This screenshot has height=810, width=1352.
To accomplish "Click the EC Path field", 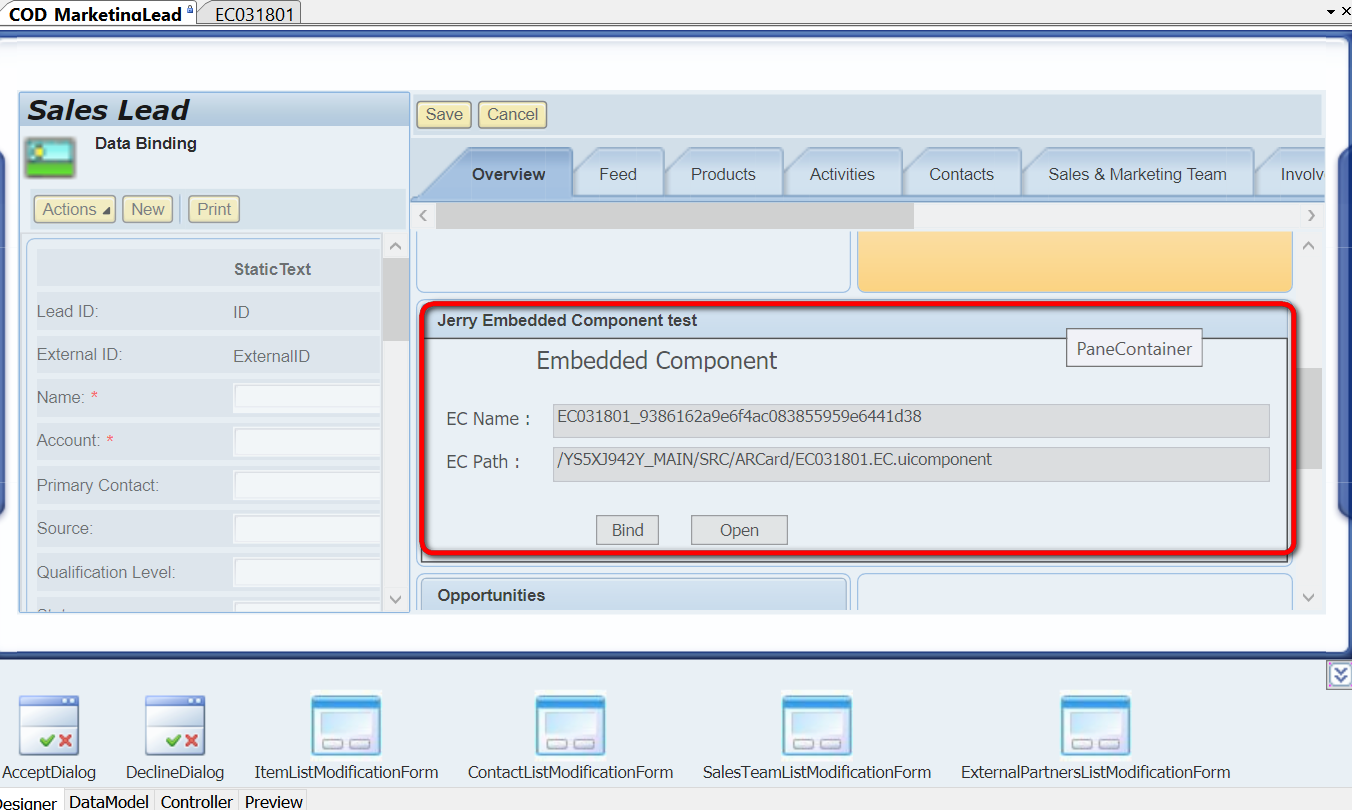I will point(911,464).
